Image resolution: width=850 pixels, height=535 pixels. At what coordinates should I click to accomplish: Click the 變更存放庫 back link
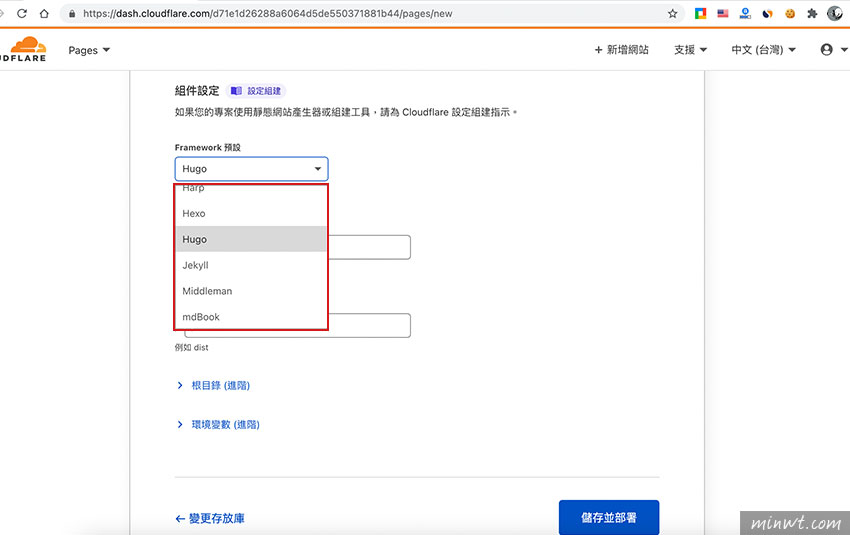(x=210, y=519)
